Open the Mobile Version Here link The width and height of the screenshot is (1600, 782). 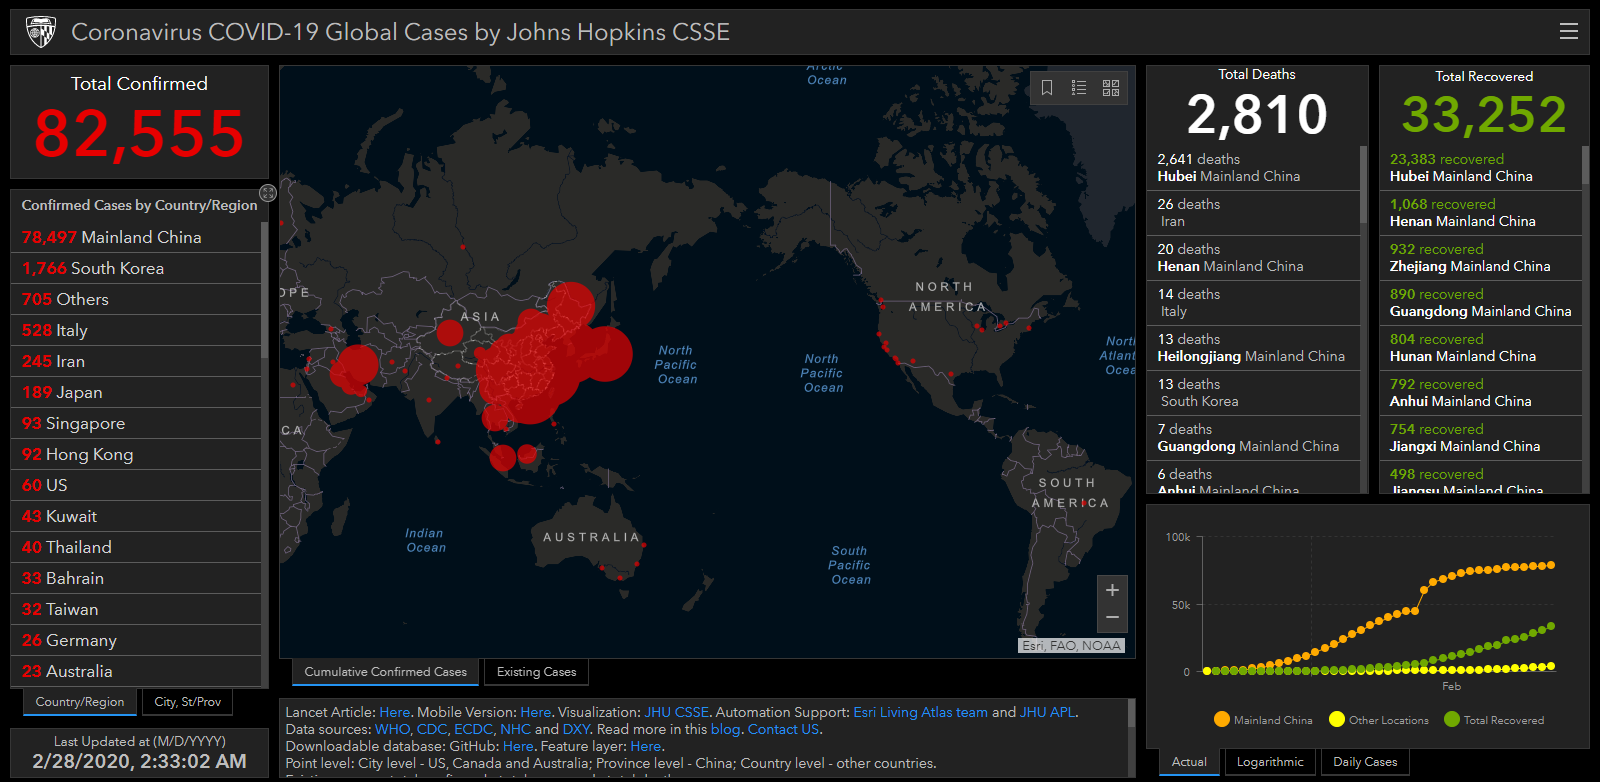click(536, 713)
